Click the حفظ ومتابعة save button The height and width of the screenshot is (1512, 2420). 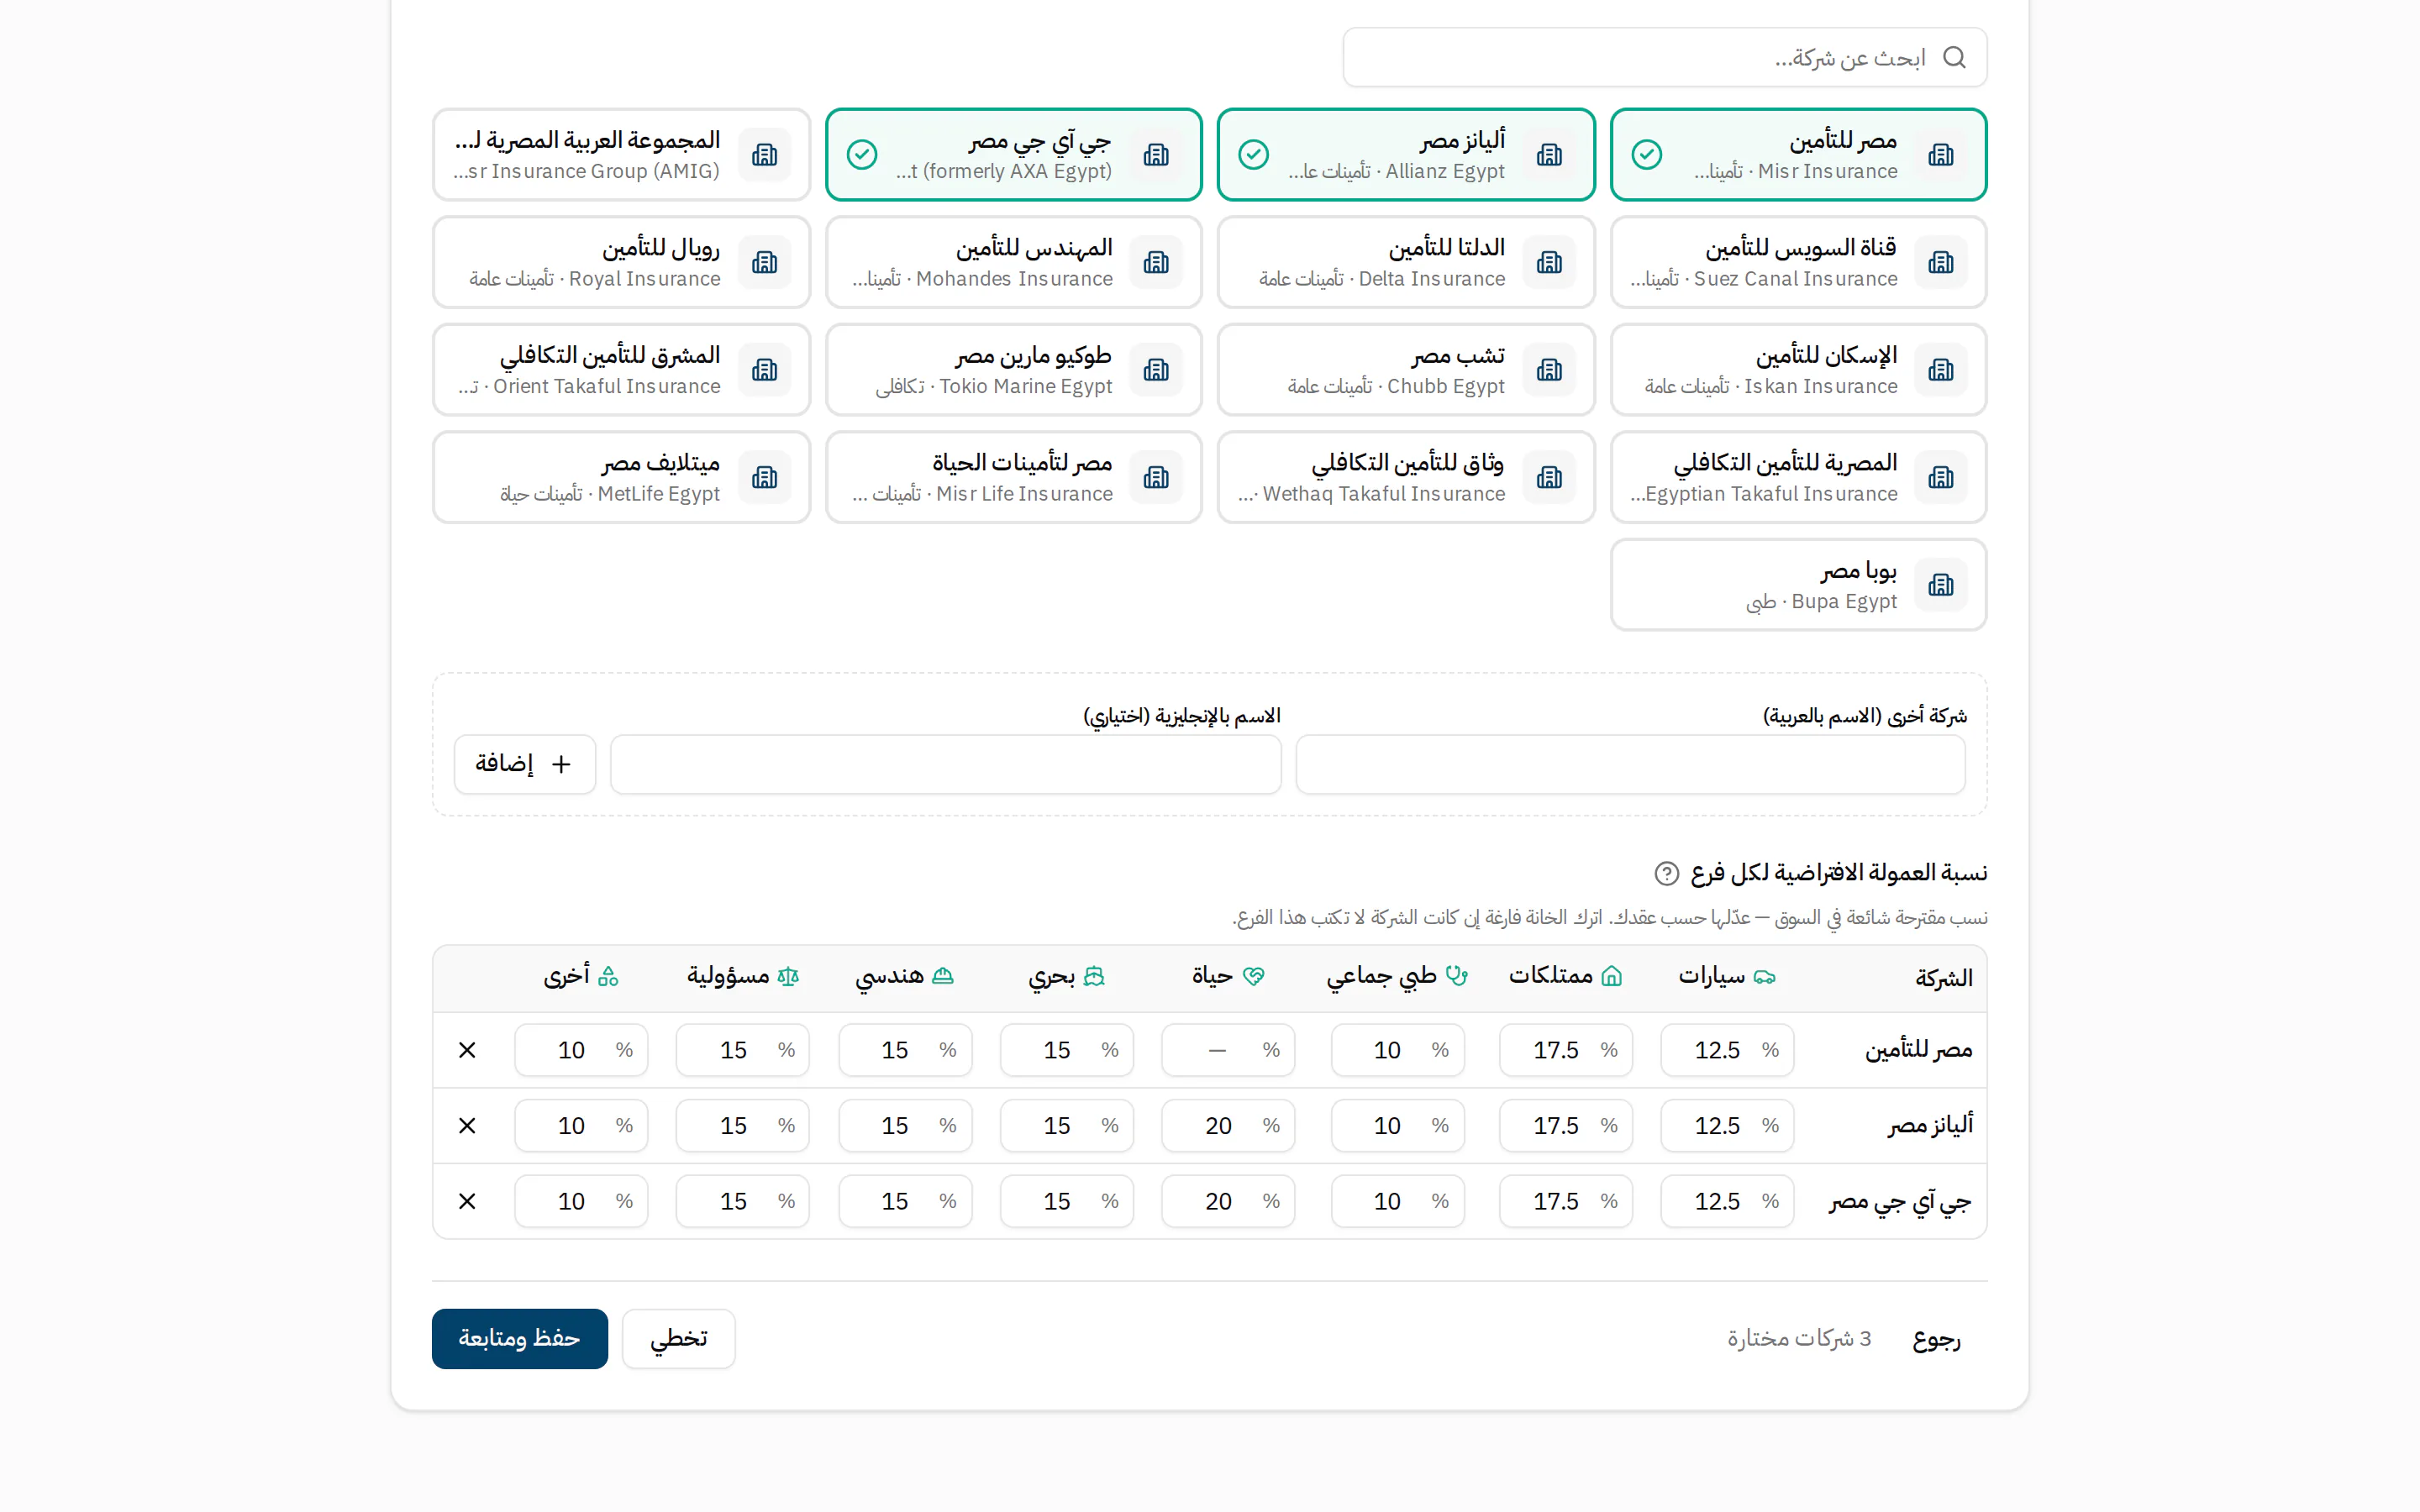[x=519, y=1338]
